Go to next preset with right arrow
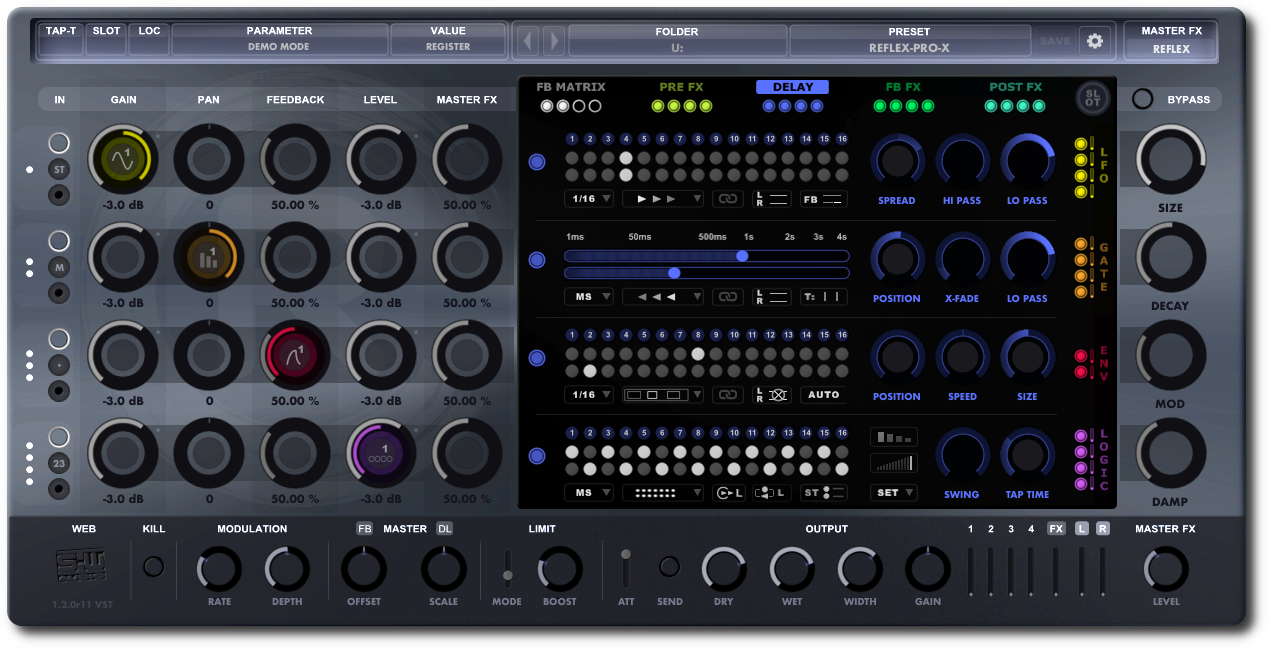 (x=552, y=41)
